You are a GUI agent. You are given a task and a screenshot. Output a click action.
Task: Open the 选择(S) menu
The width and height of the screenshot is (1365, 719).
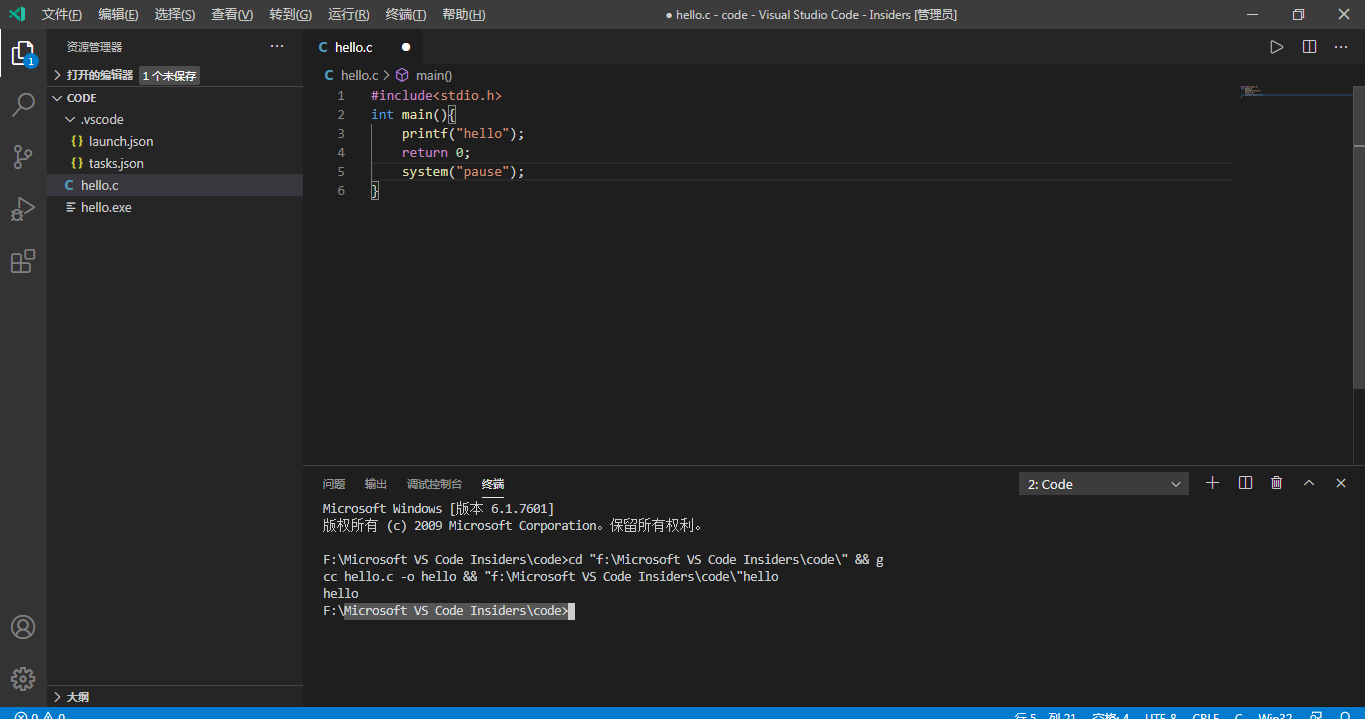pos(175,15)
